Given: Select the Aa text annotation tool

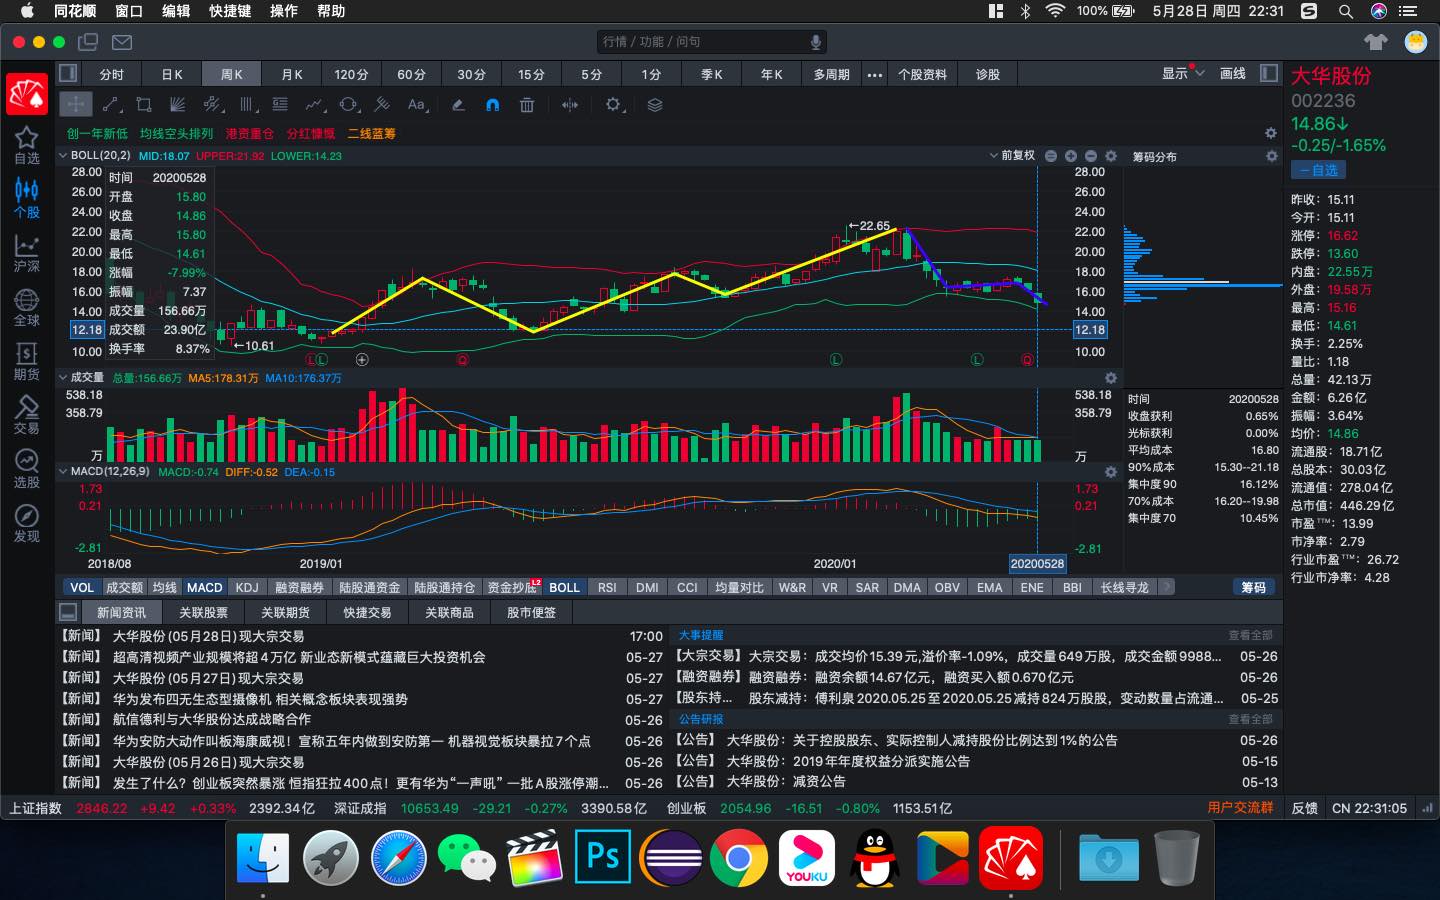Looking at the screenshot, I should point(417,104).
